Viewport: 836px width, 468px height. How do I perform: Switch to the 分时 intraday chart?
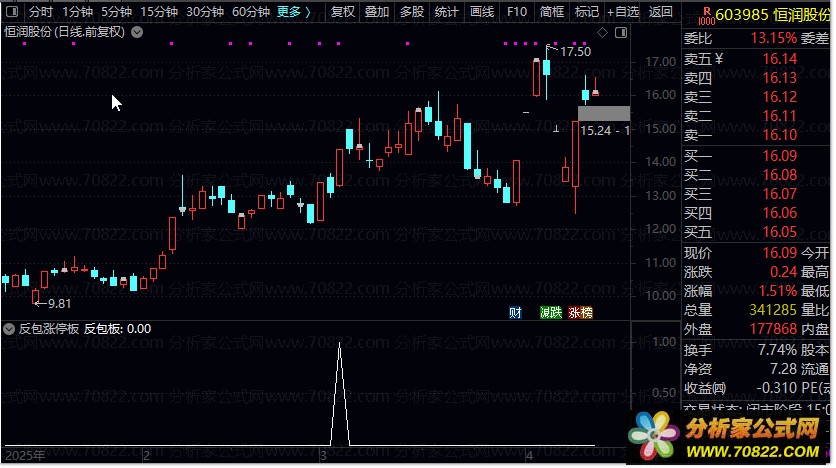click(41, 11)
